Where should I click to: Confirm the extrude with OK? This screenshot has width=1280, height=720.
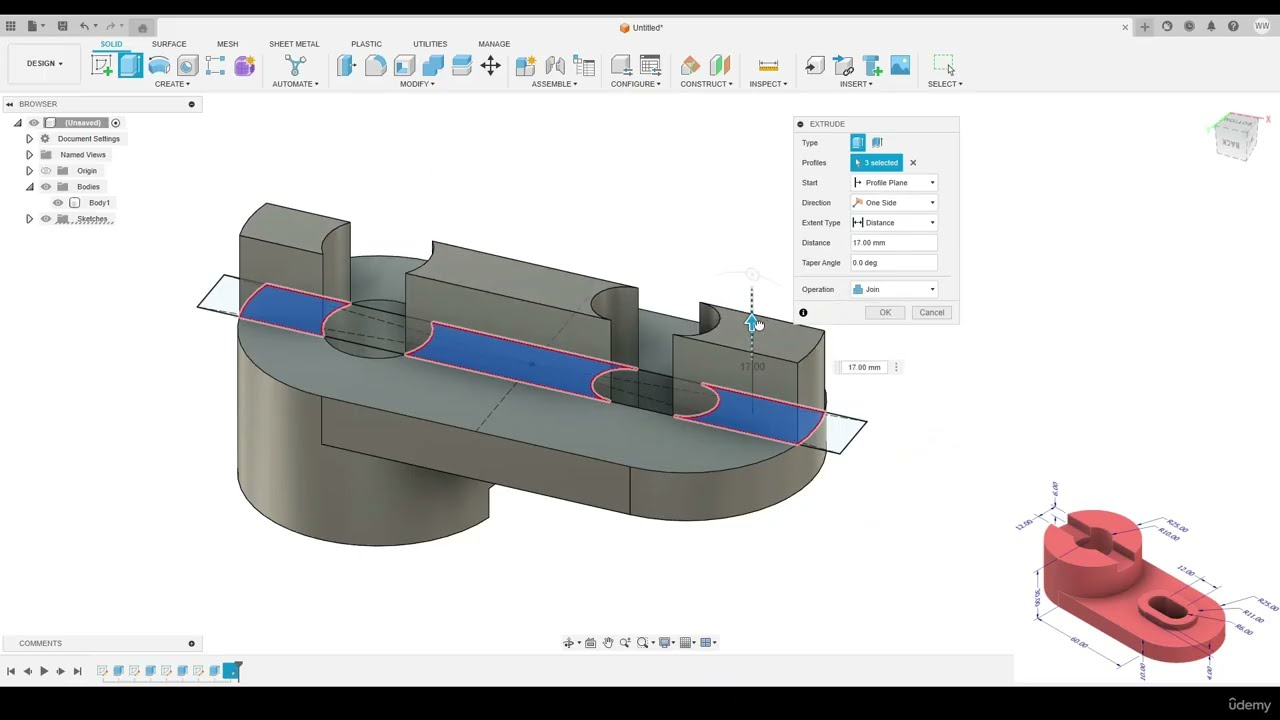(x=885, y=313)
